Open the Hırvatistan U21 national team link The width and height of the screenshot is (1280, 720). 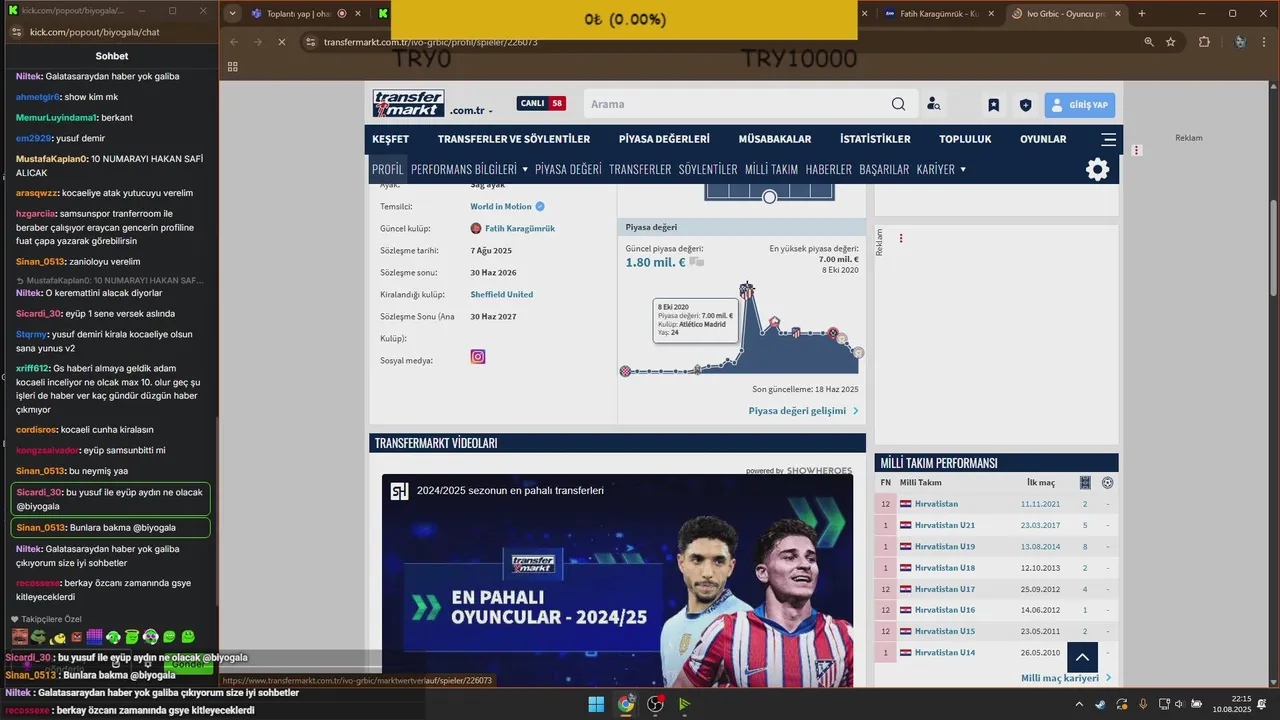click(945, 525)
